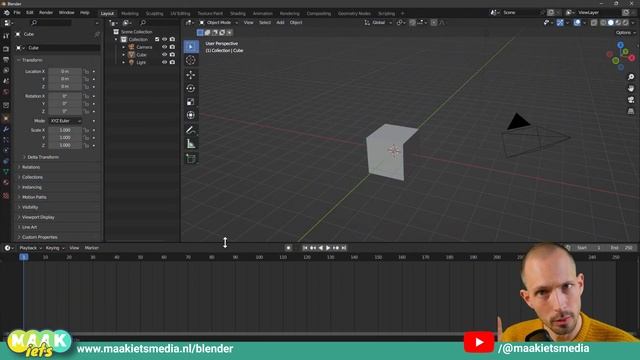Pick the Measure tool
Screen dimensions: 640x360
click(191, 144)
